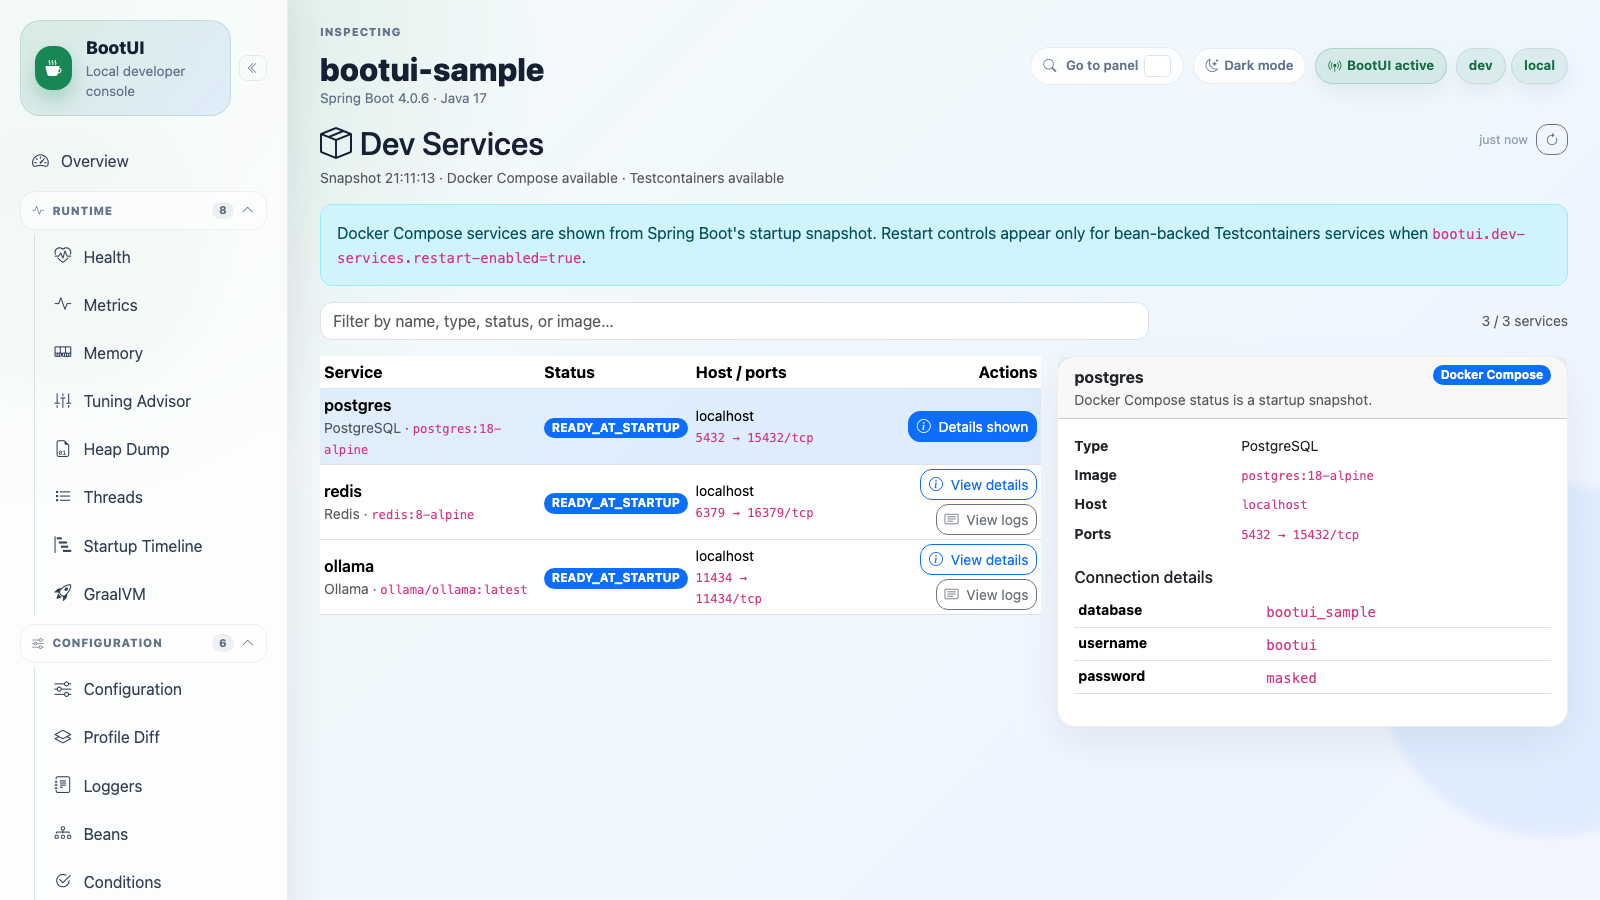Toggle Details shown for postgres
The image size is (1600, 900).
click(x=972, y=427)
